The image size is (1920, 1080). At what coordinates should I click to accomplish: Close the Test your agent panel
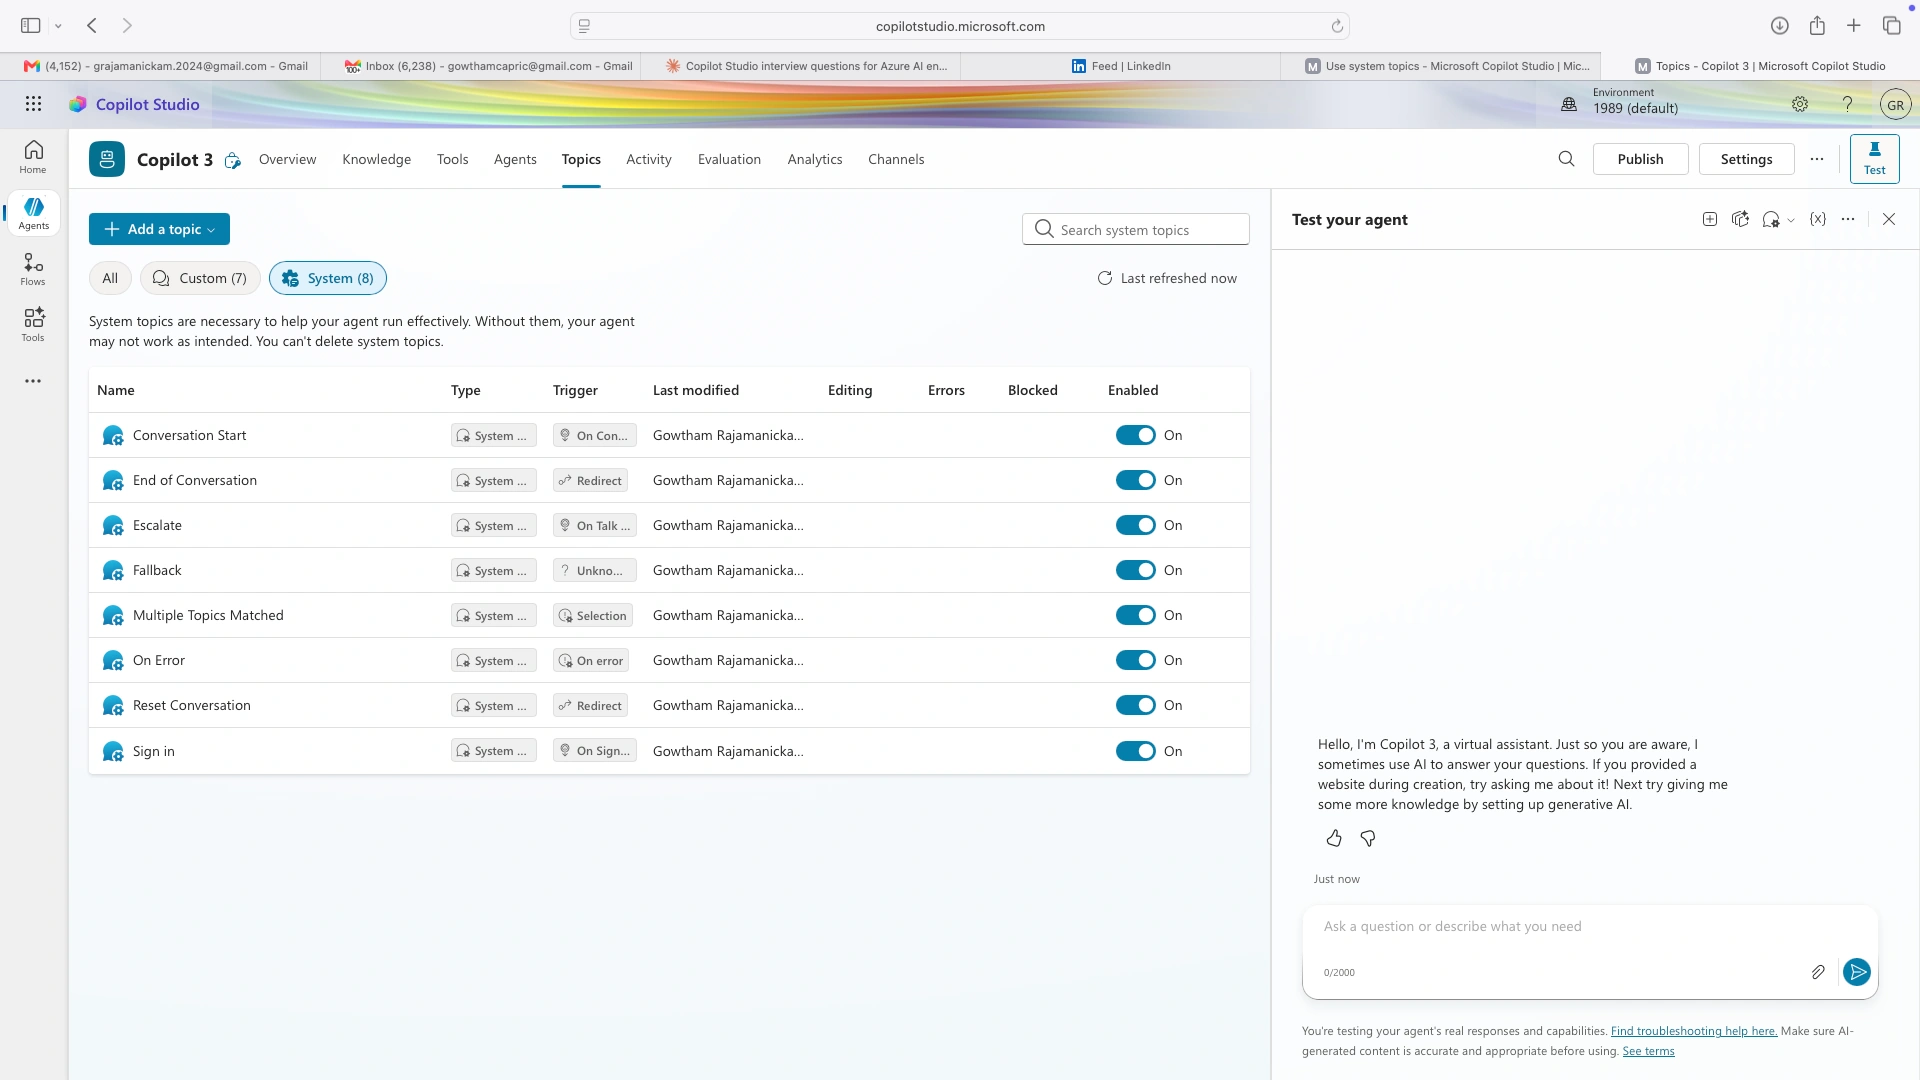coord(1889,219)
